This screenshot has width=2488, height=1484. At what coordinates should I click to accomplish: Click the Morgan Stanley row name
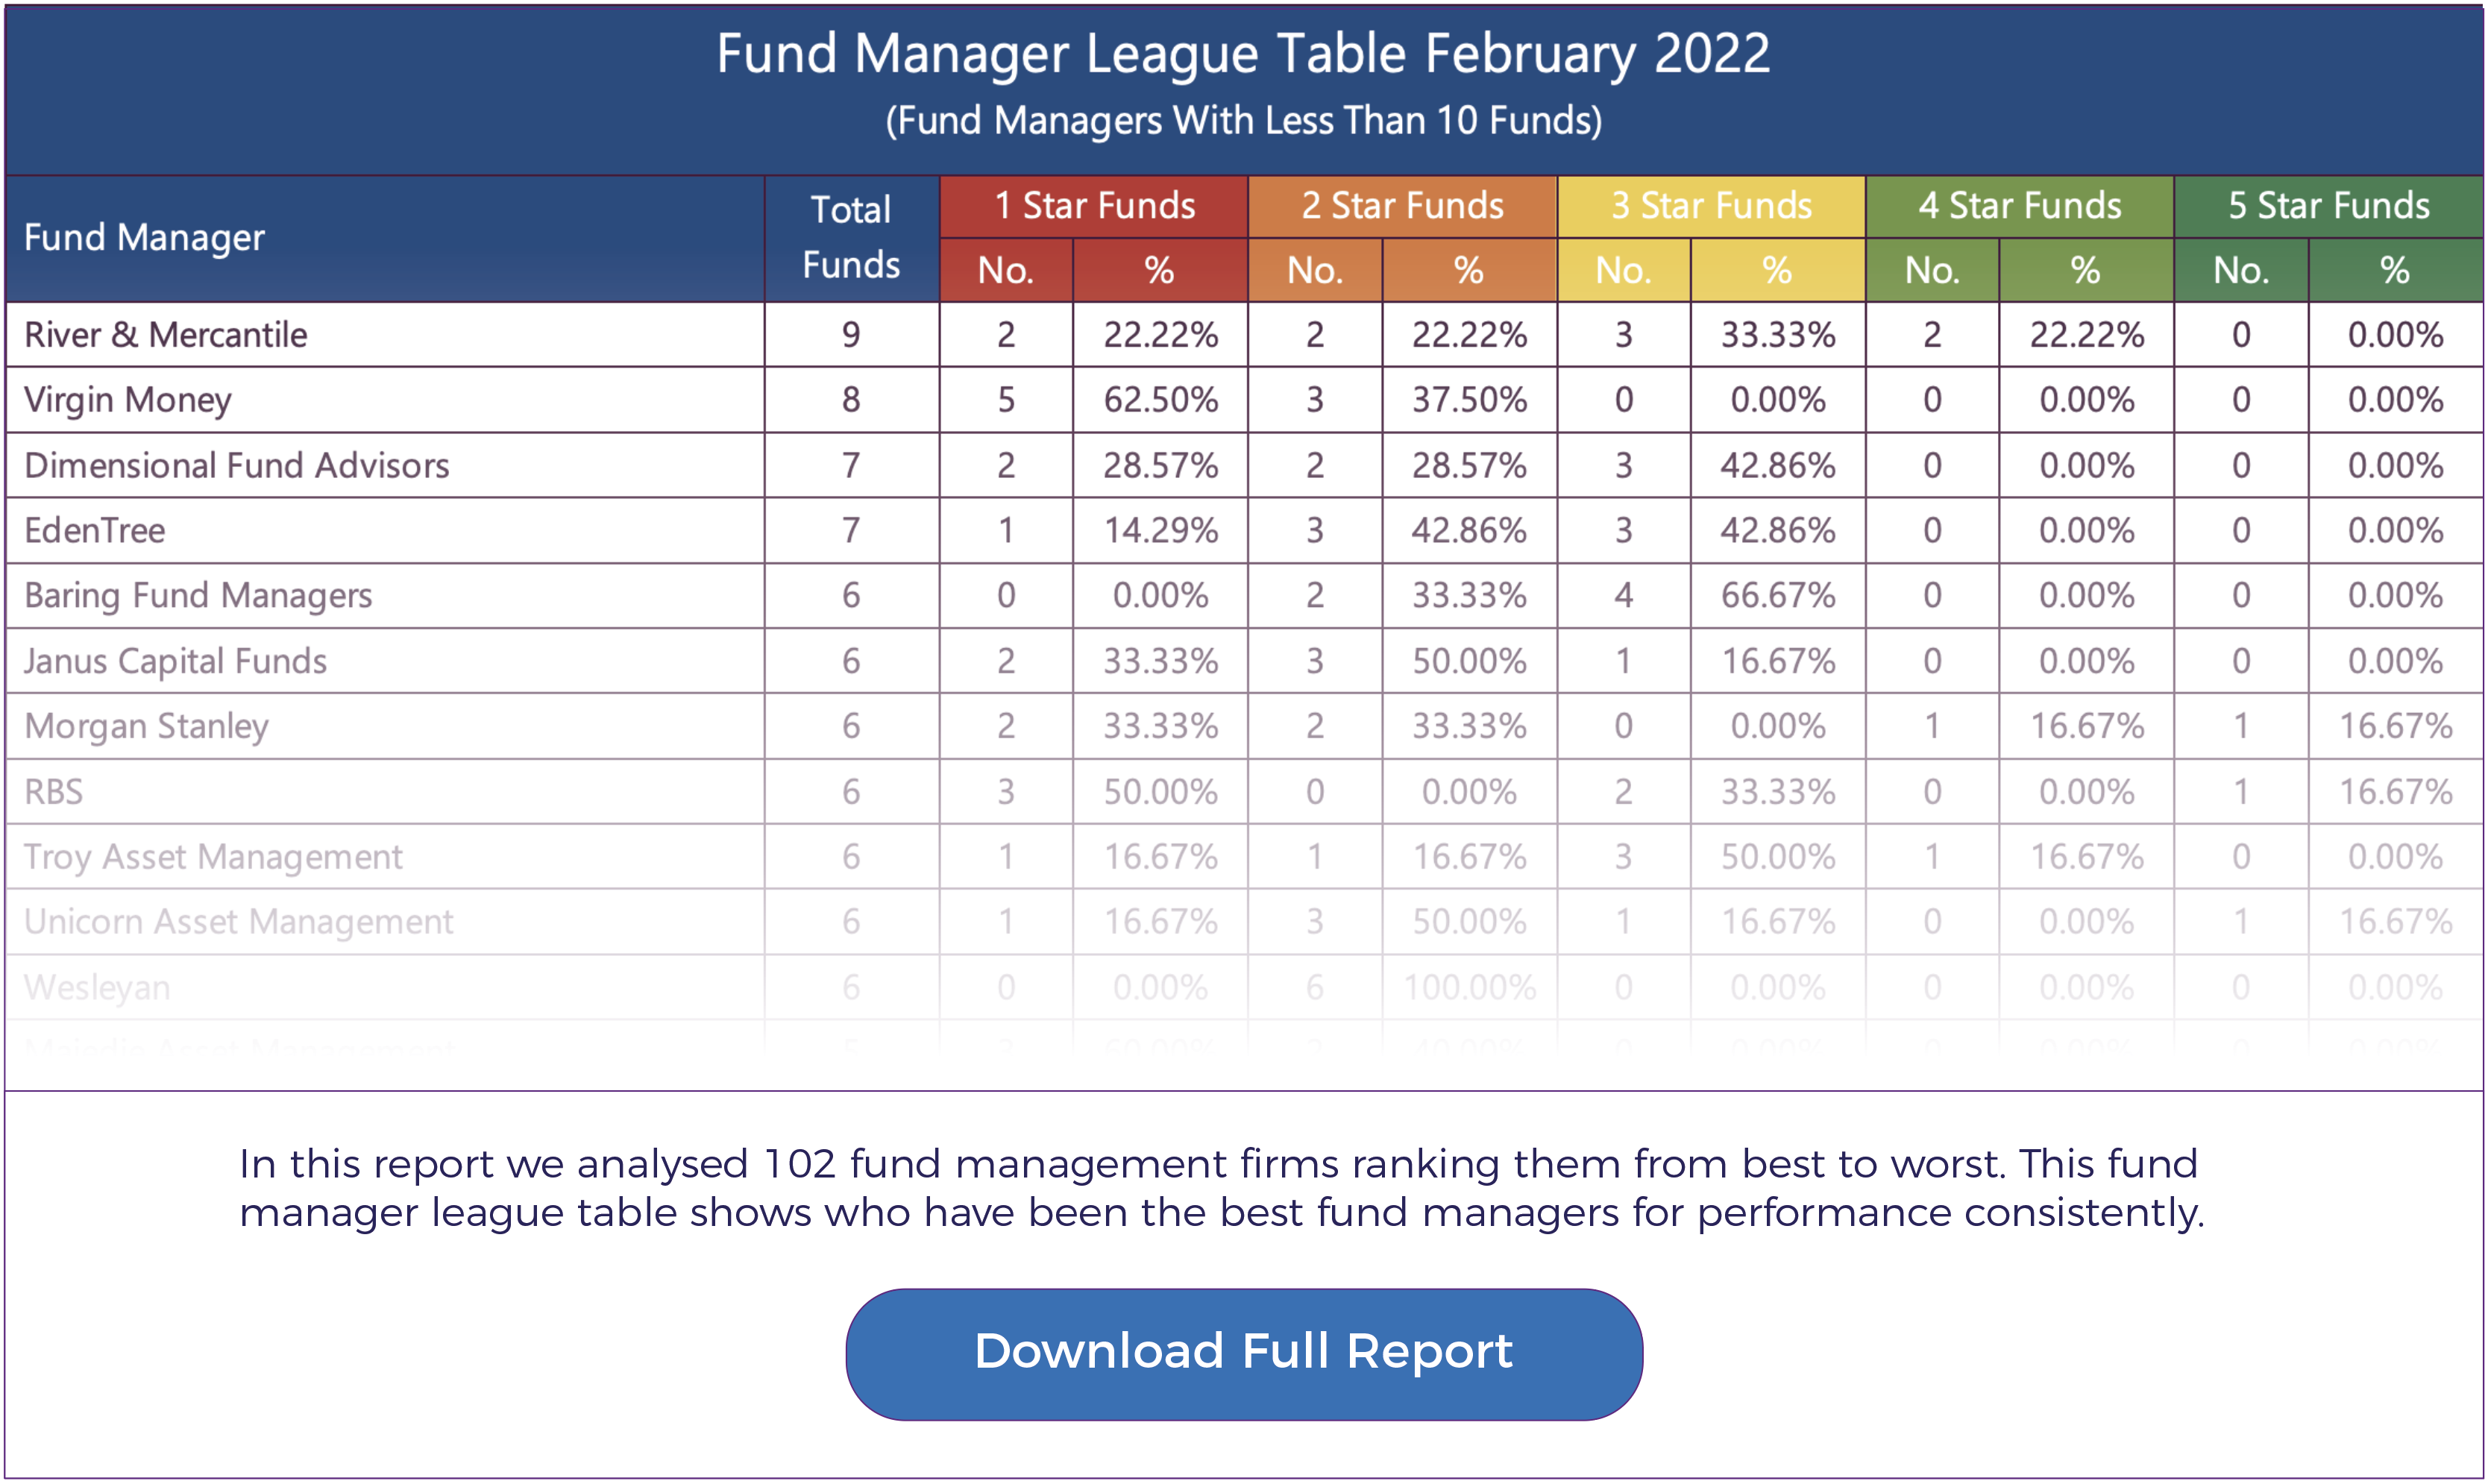point(147,726)
